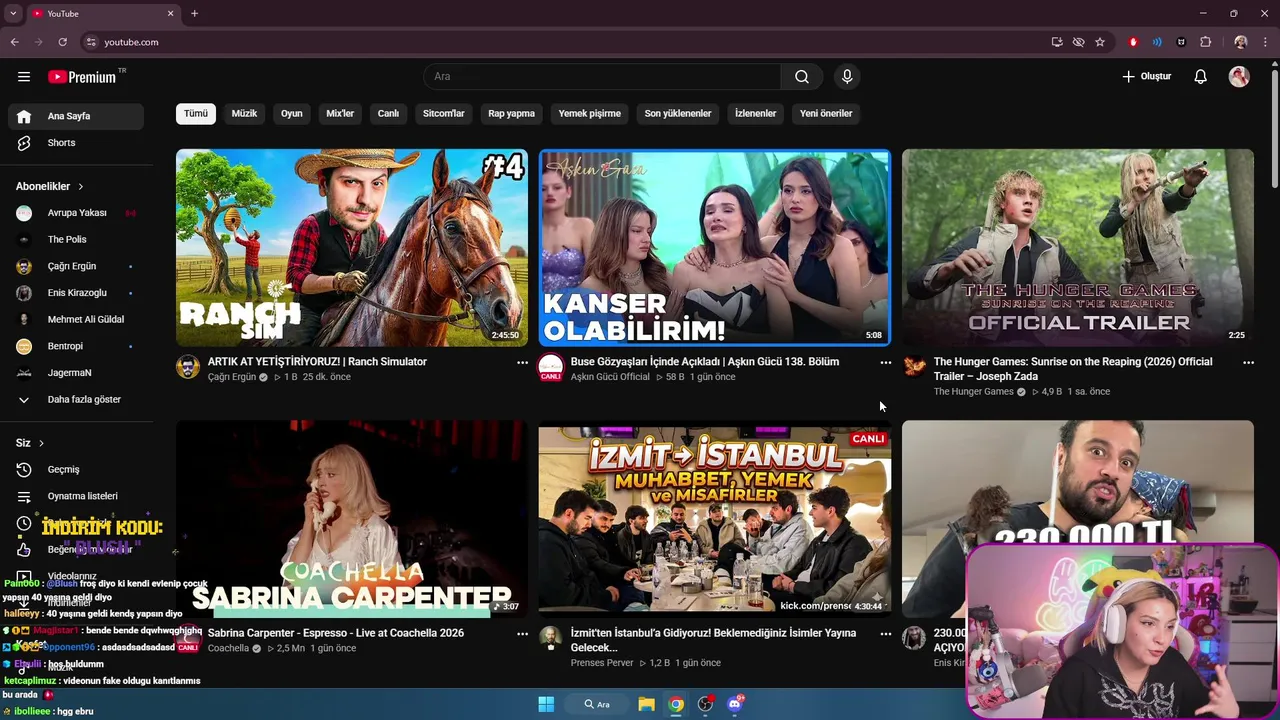This screenshot has height=720, width=1280.
Task: Open Shorts in the sidebar
Action: pyautogui.click(x=76, y=143)
